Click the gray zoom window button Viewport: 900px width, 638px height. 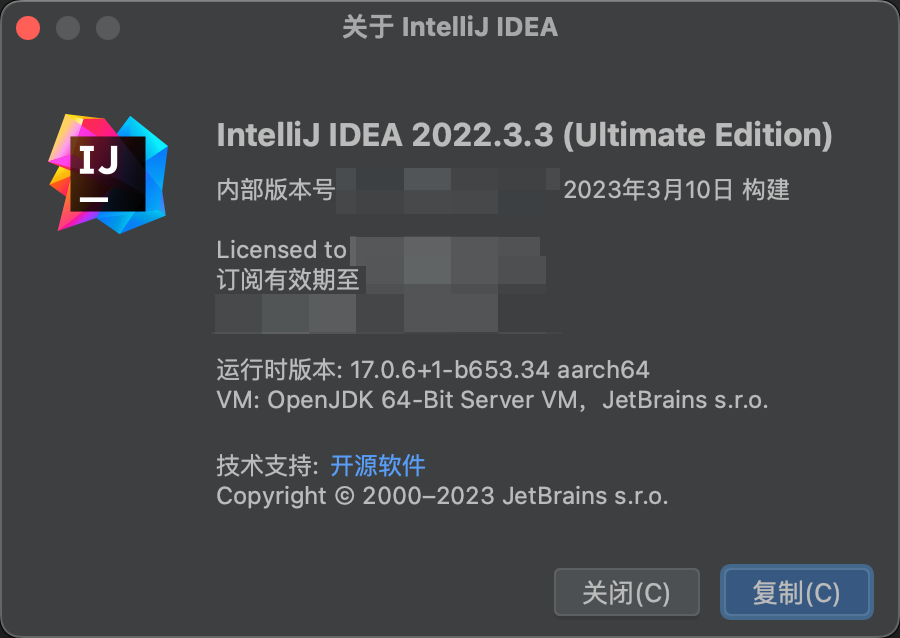click(108, 27)
